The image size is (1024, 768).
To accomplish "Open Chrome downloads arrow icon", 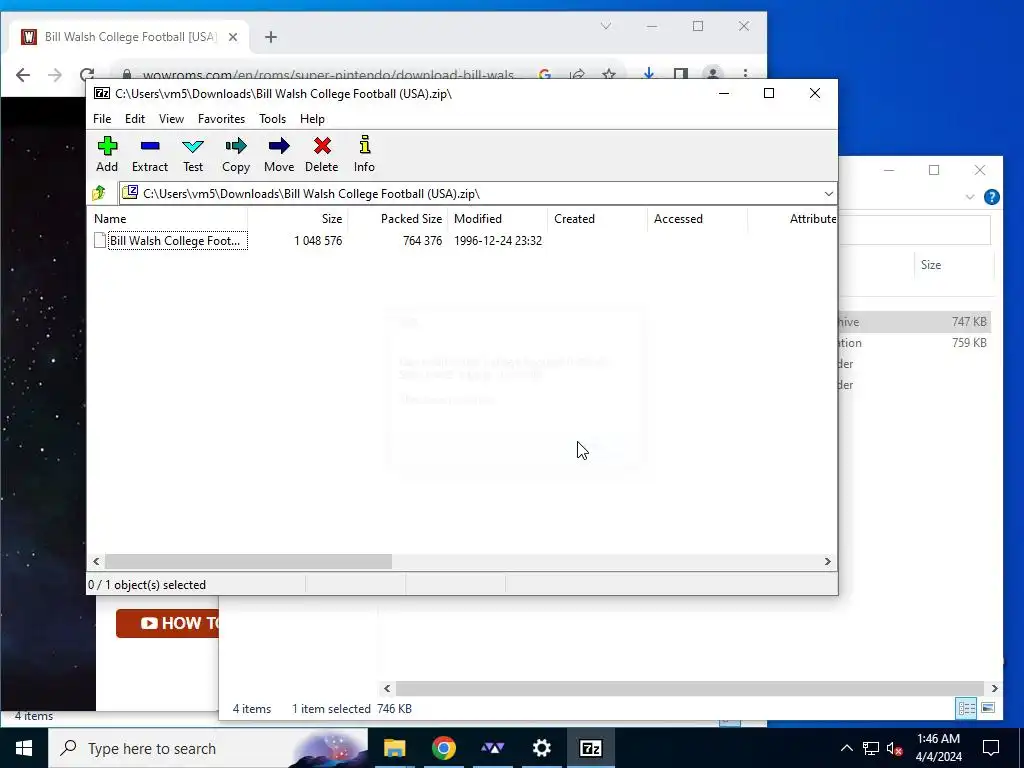I will click(648, 74).
